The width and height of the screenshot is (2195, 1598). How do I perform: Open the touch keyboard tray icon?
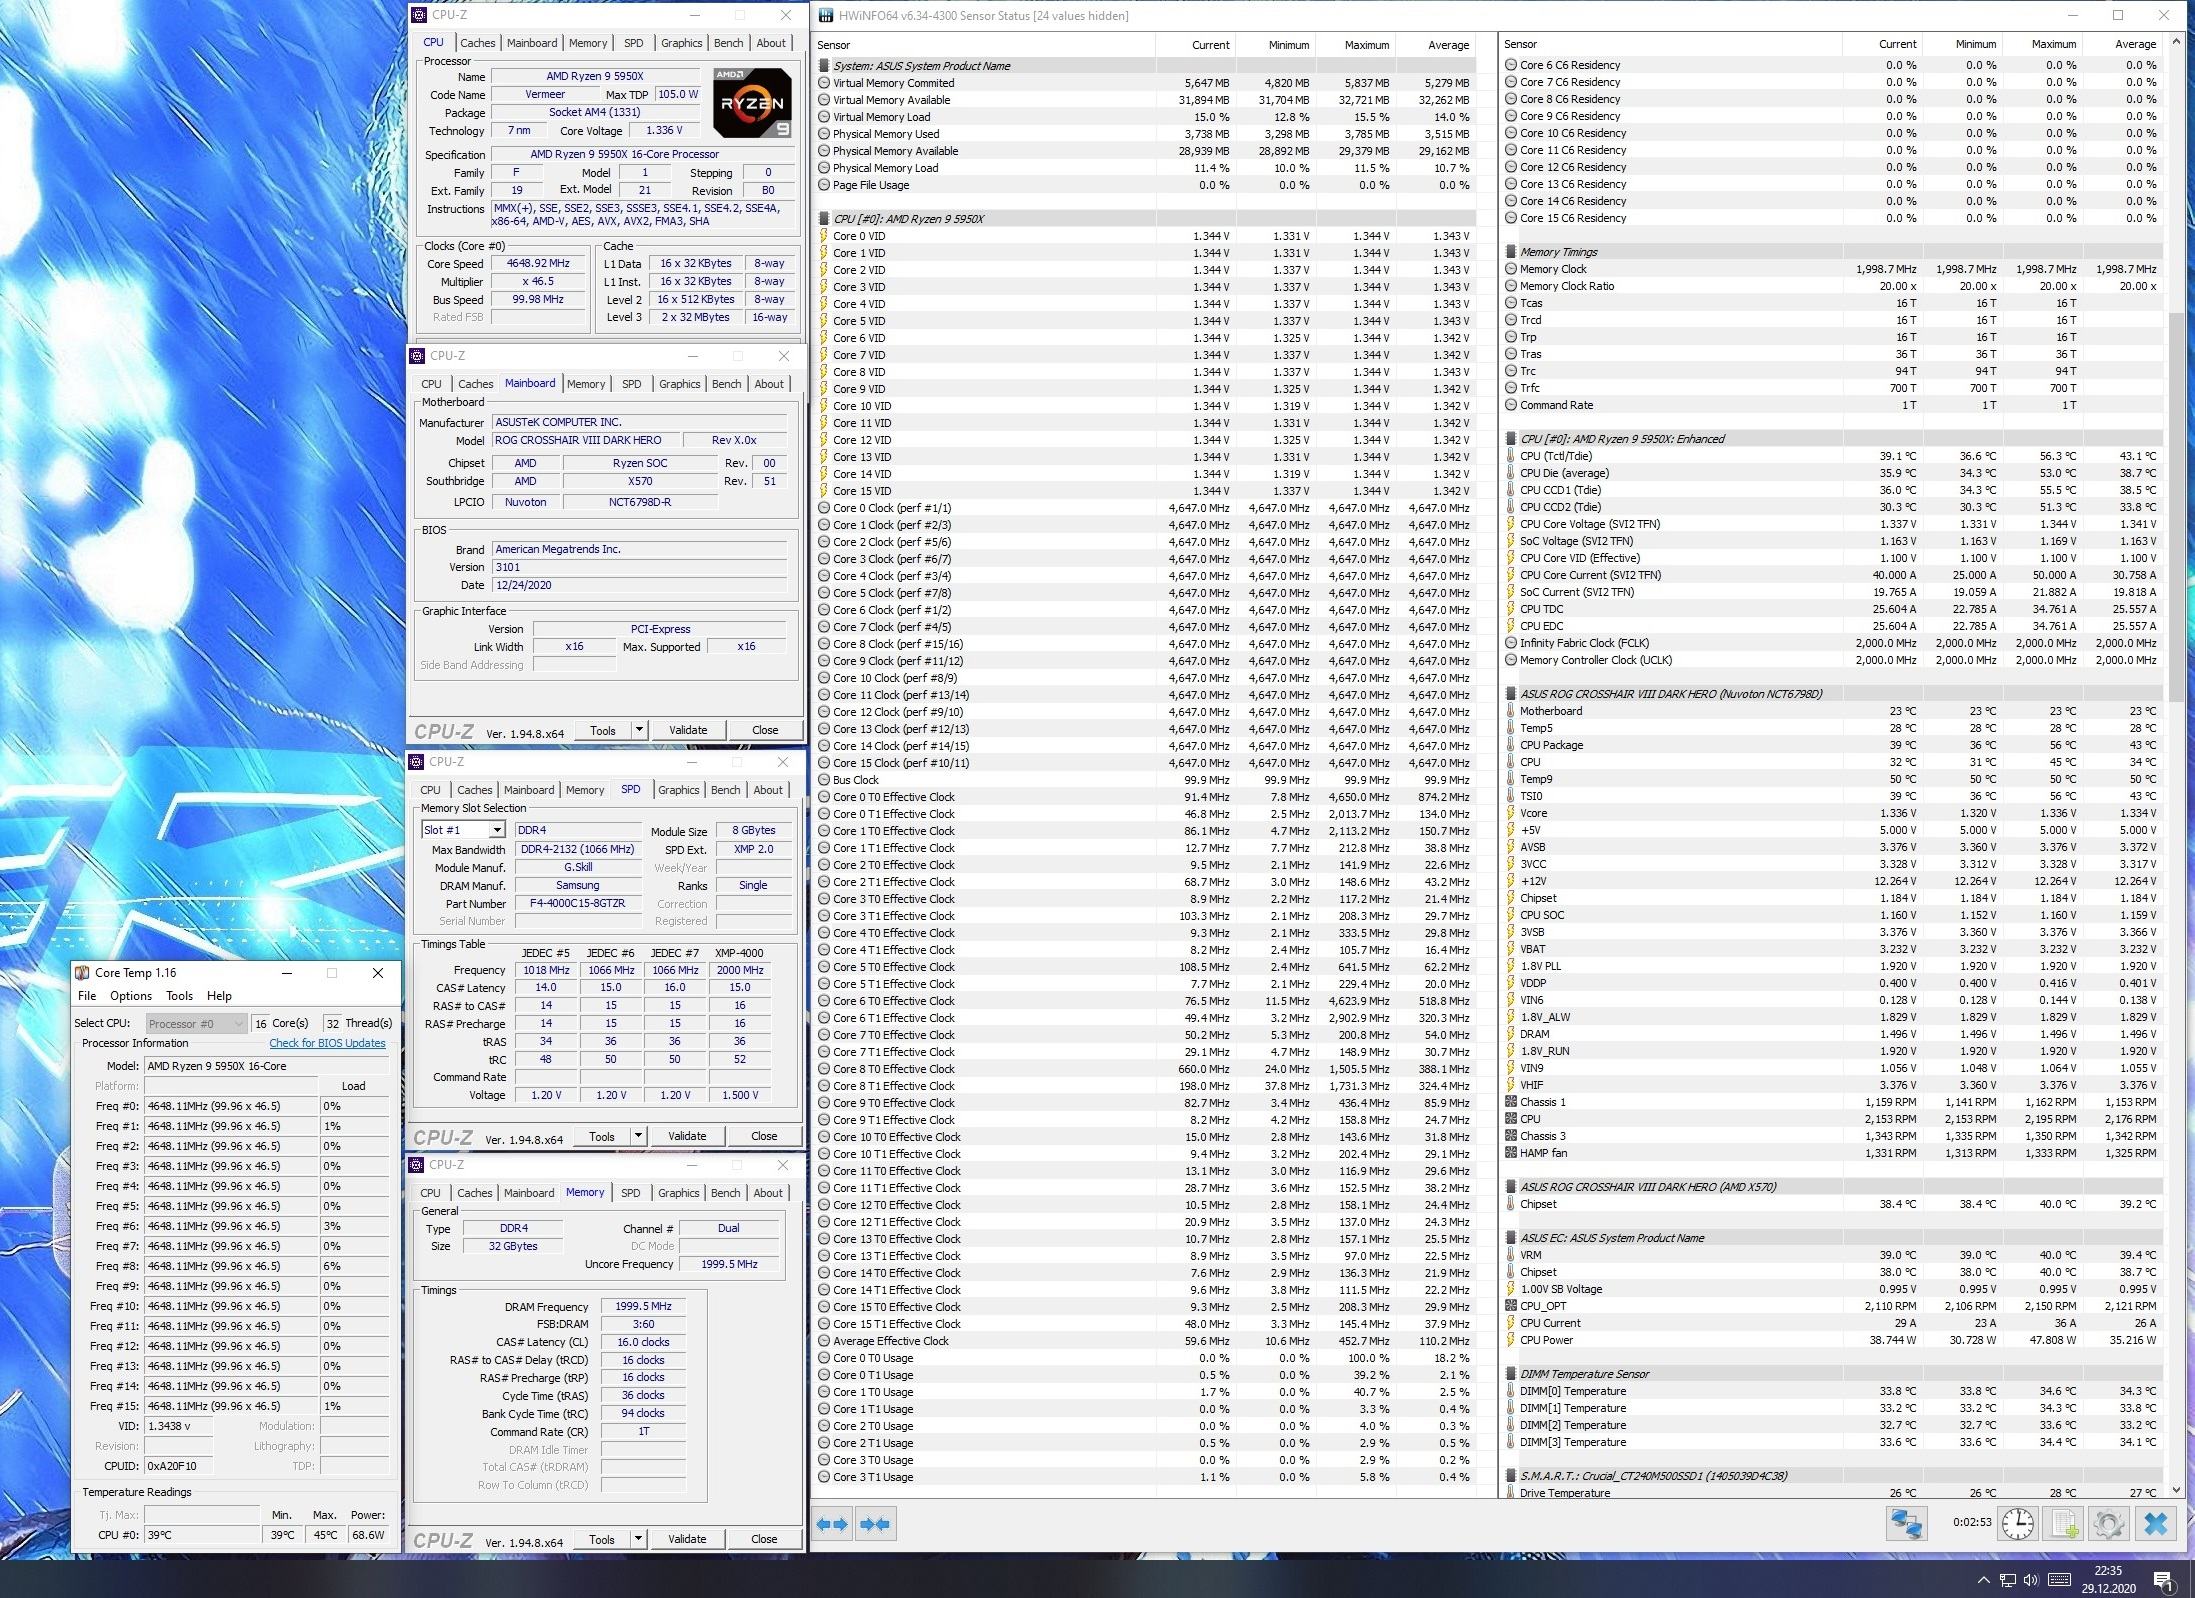point(2059,1581)
